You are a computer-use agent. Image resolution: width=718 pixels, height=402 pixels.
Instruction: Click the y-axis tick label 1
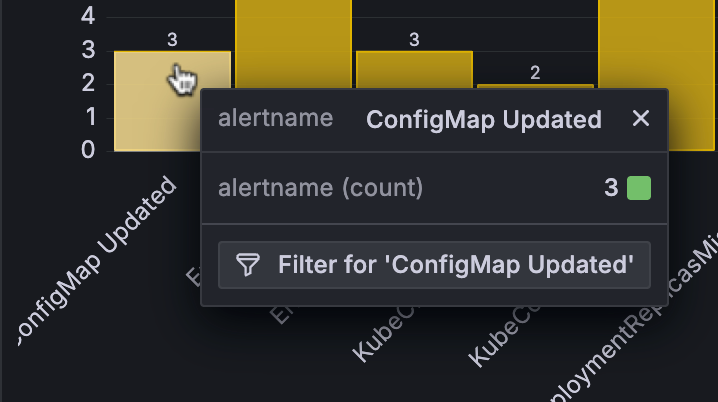point(88,117)
